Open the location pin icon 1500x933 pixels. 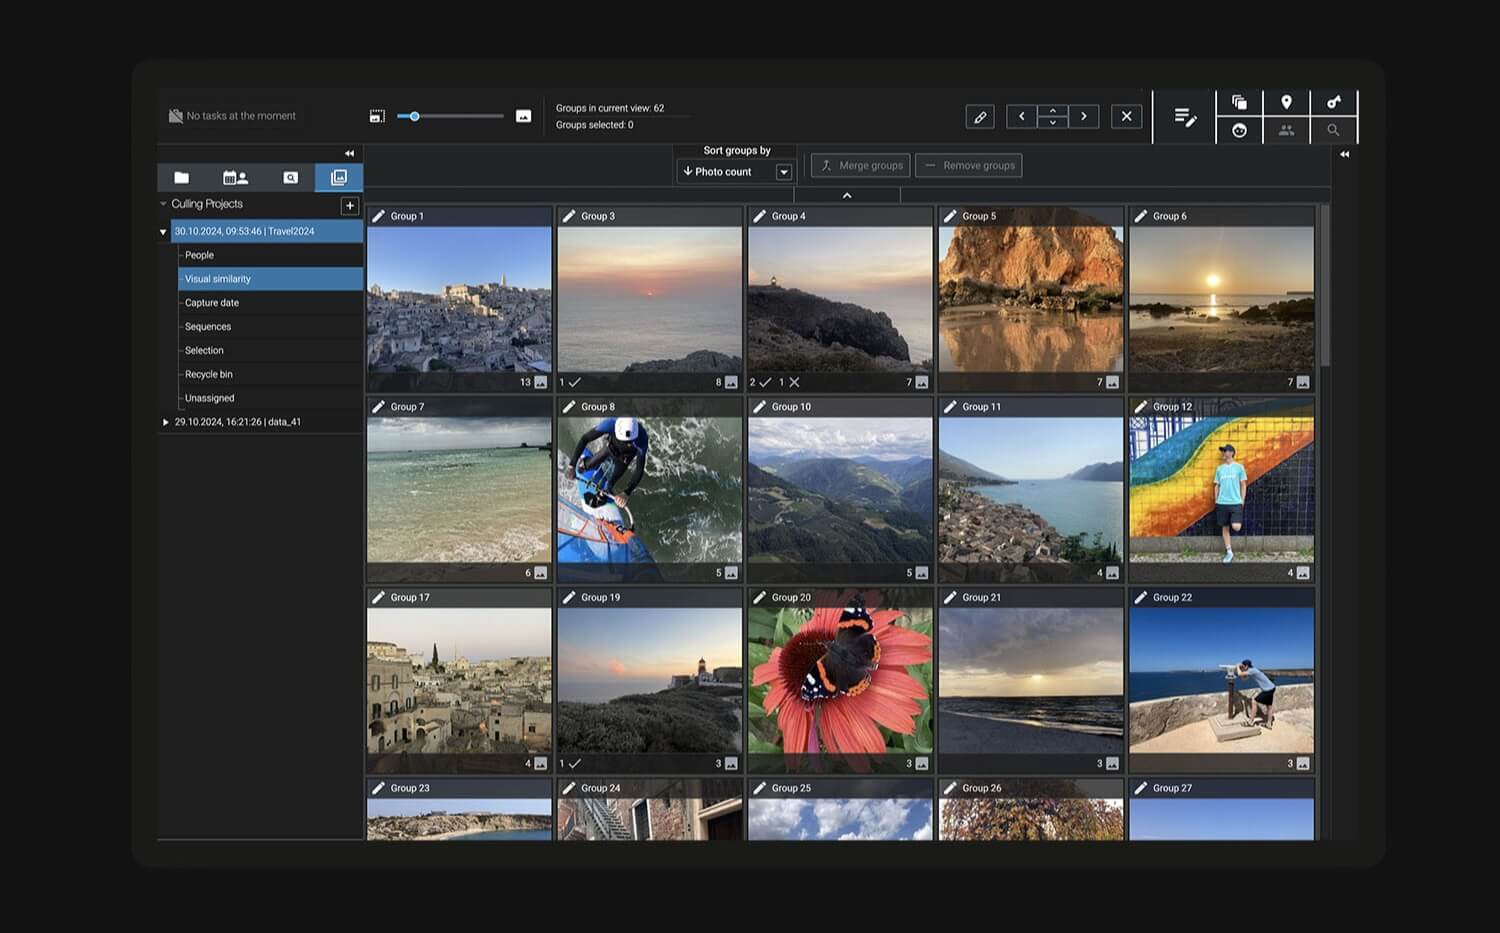[x=1286, y=102]
